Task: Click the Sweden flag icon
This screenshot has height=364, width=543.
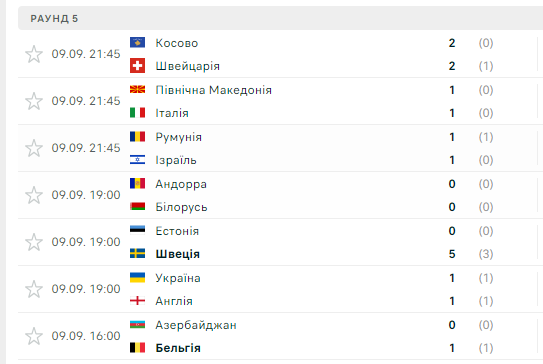Action: (x=137, y=254)
